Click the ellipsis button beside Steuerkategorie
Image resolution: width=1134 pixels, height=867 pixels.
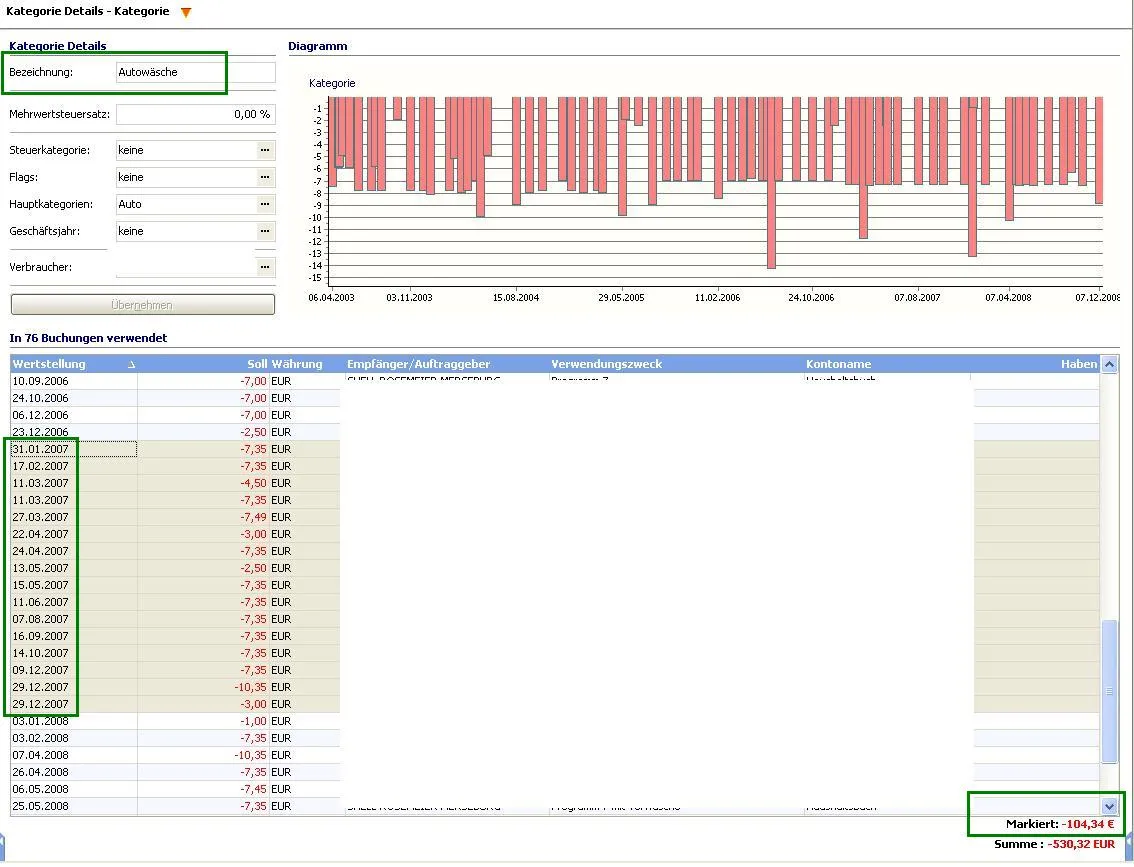click(265, 150)
